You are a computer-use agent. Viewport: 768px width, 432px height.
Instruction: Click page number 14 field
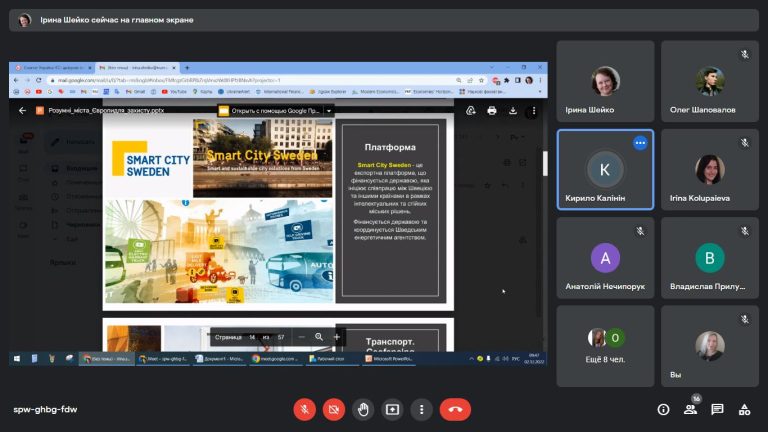252,337
